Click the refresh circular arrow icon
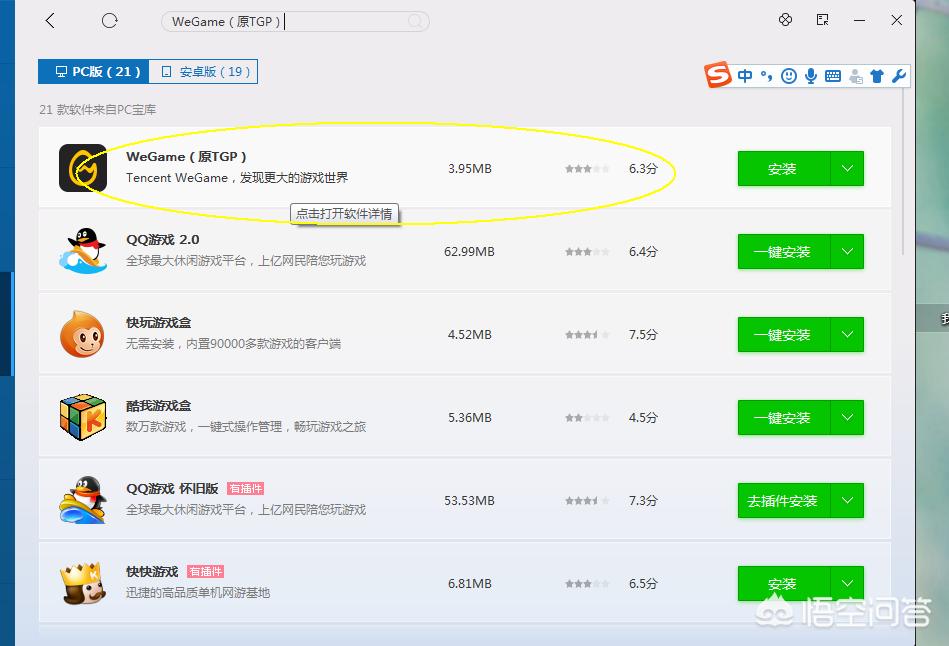Screen dimensions: 949x646 point(110,21)
